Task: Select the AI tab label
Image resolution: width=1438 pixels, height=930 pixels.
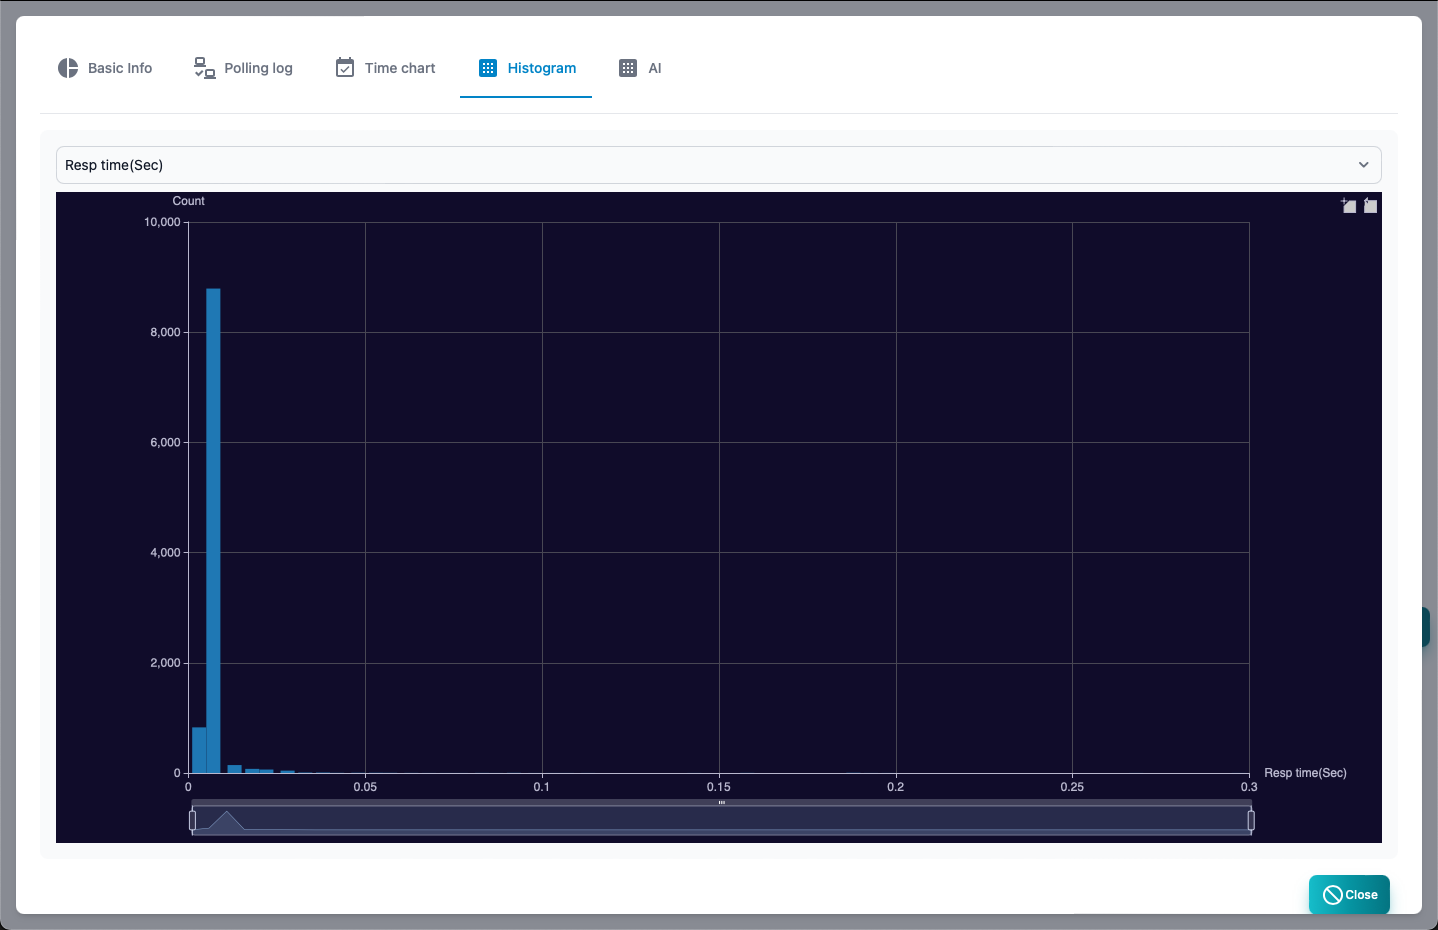Action: [x=655, y=68]
